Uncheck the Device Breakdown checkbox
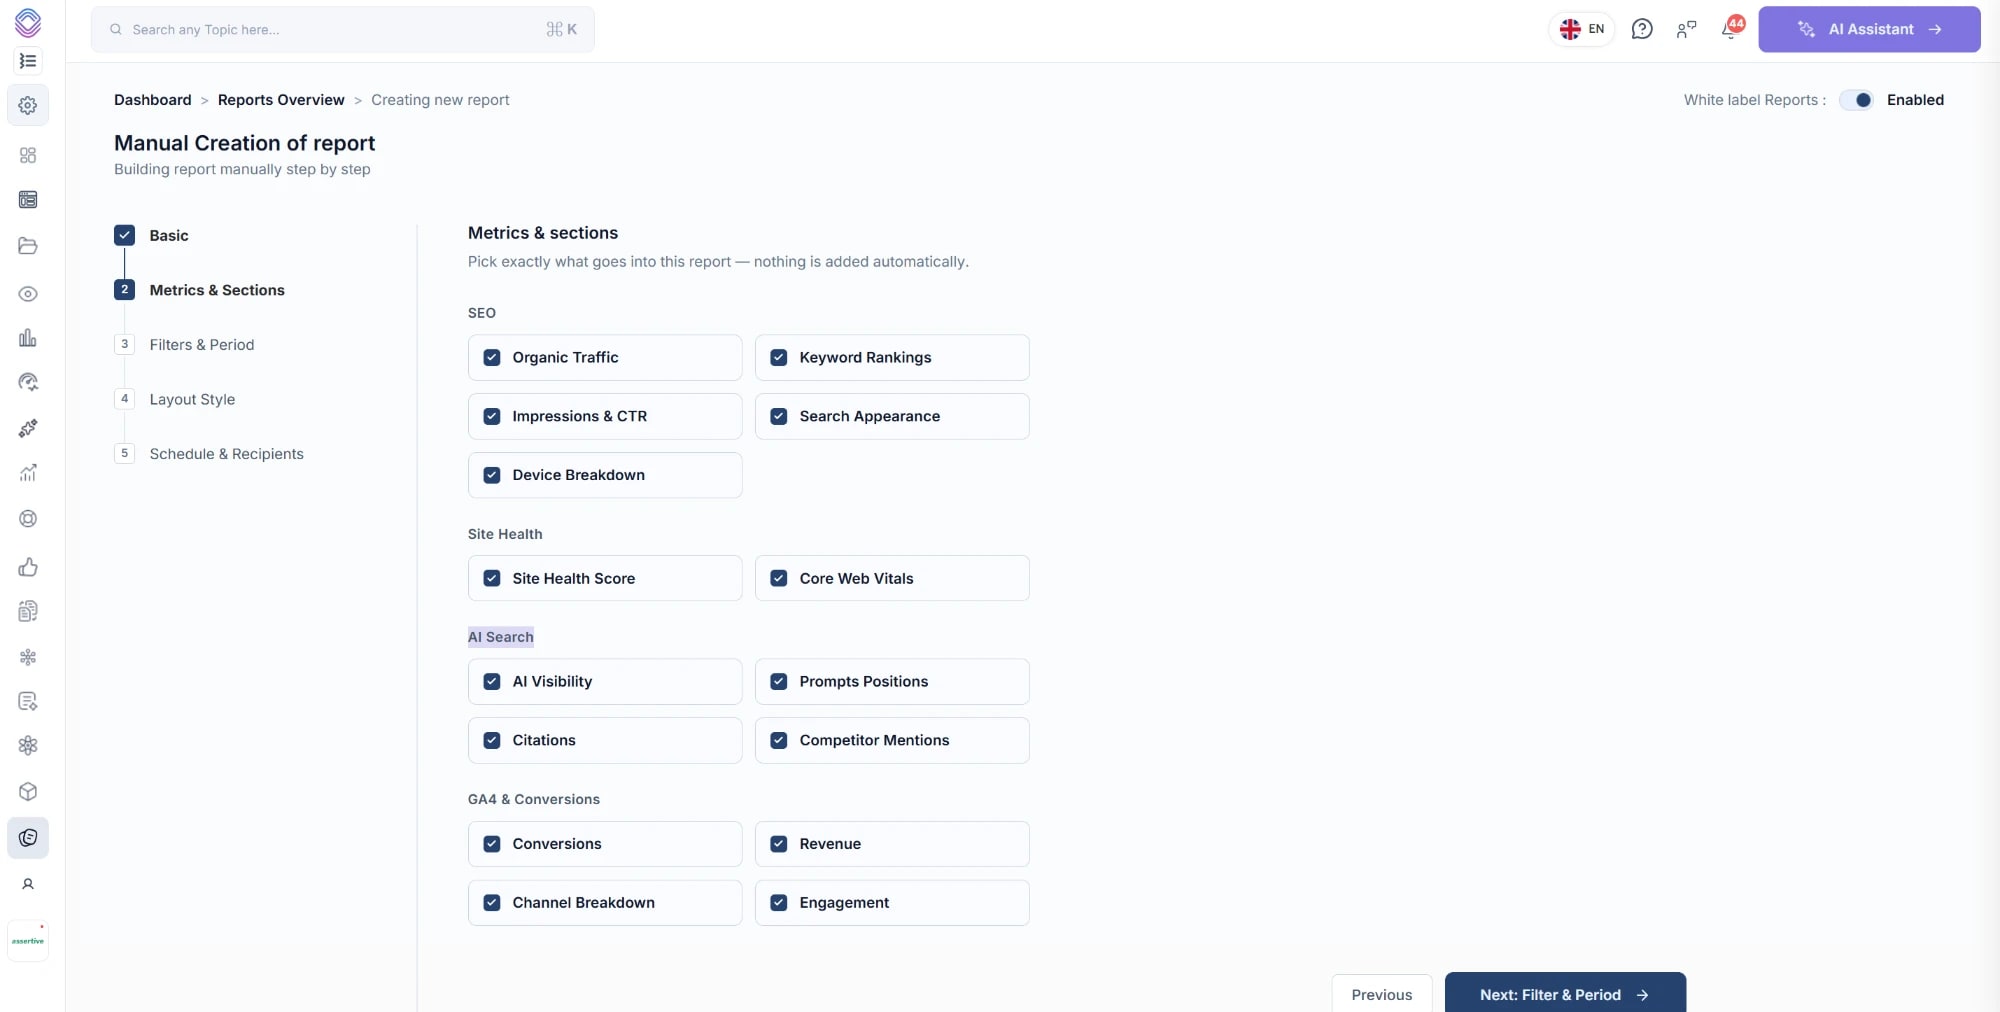This screenshot has width=2000, height=1012. click(x=492, y=475)
